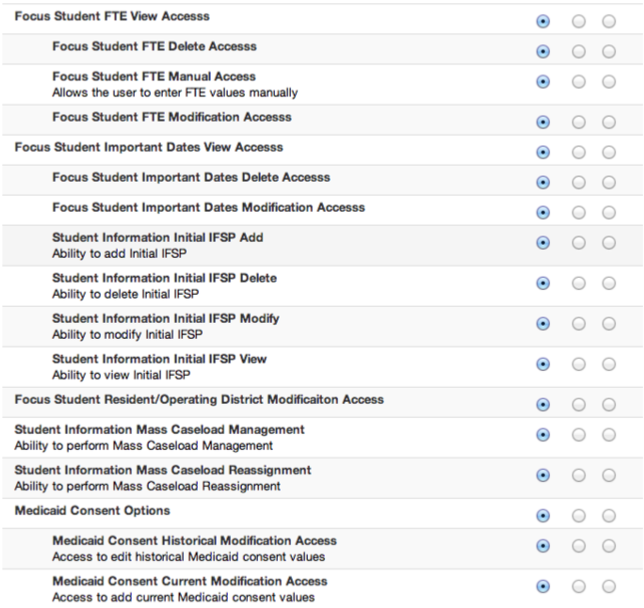Select middle radio for Important Dates Delete Accesss
644x608 pixels.
tap(579, 182)
